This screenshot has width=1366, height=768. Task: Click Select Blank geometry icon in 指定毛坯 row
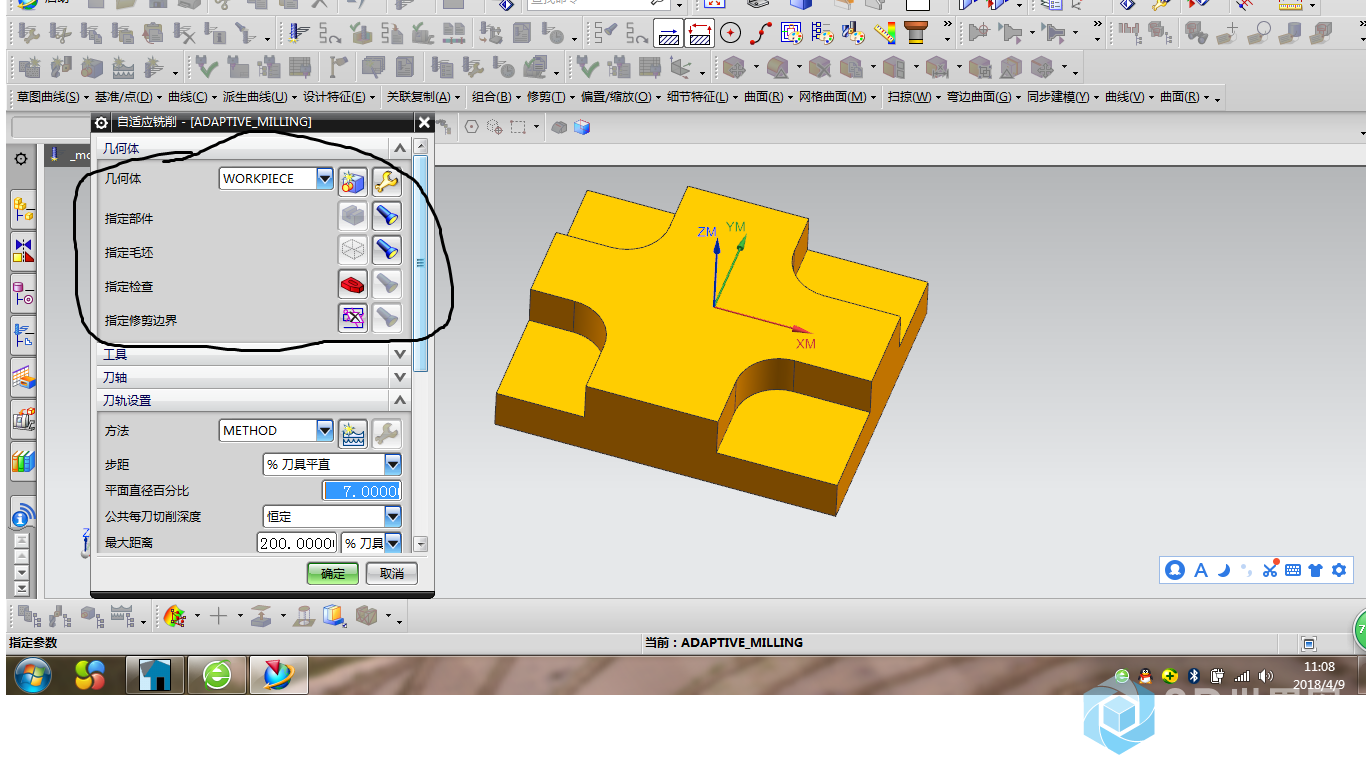(x=353, y=250)
